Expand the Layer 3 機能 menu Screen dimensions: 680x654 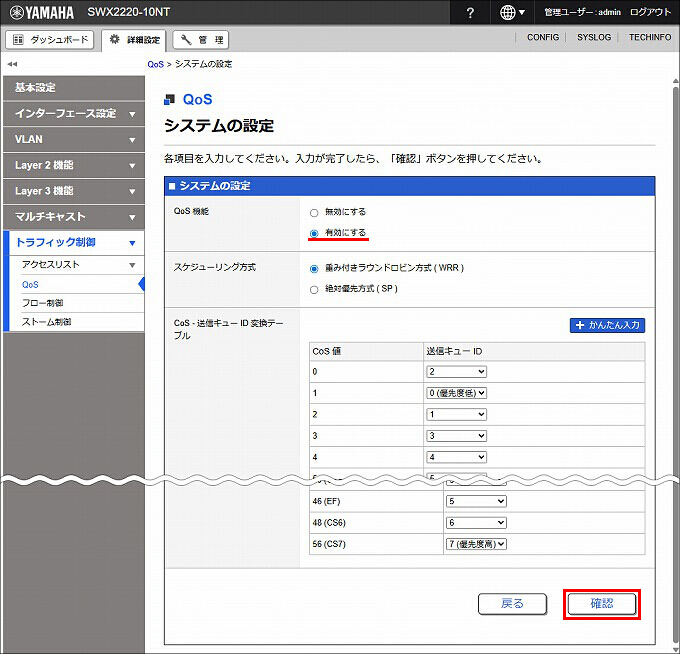[x=74, y=191]
